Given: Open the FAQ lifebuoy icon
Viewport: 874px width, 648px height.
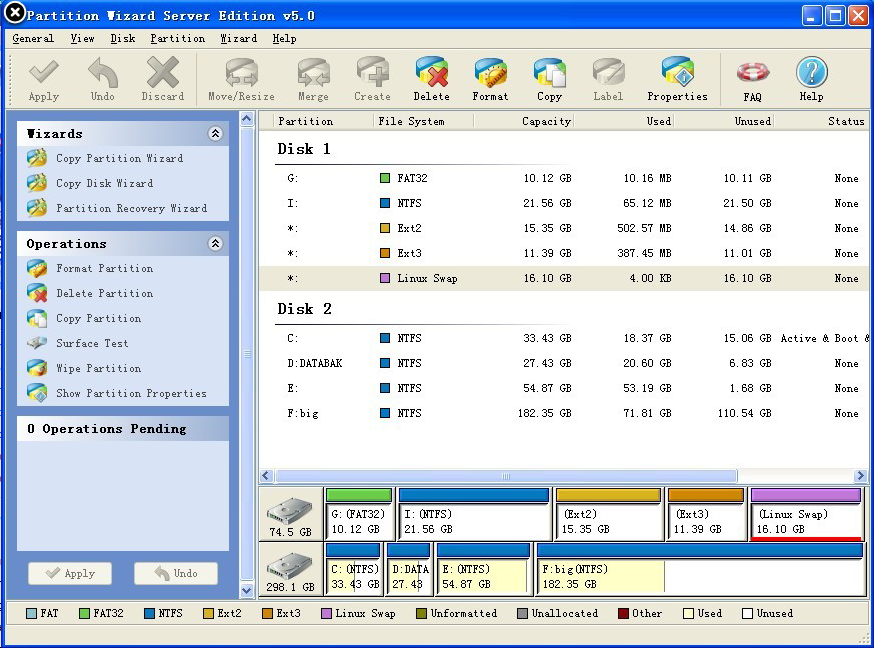Looking at the screenshot, I should click(x=752, y=80).
